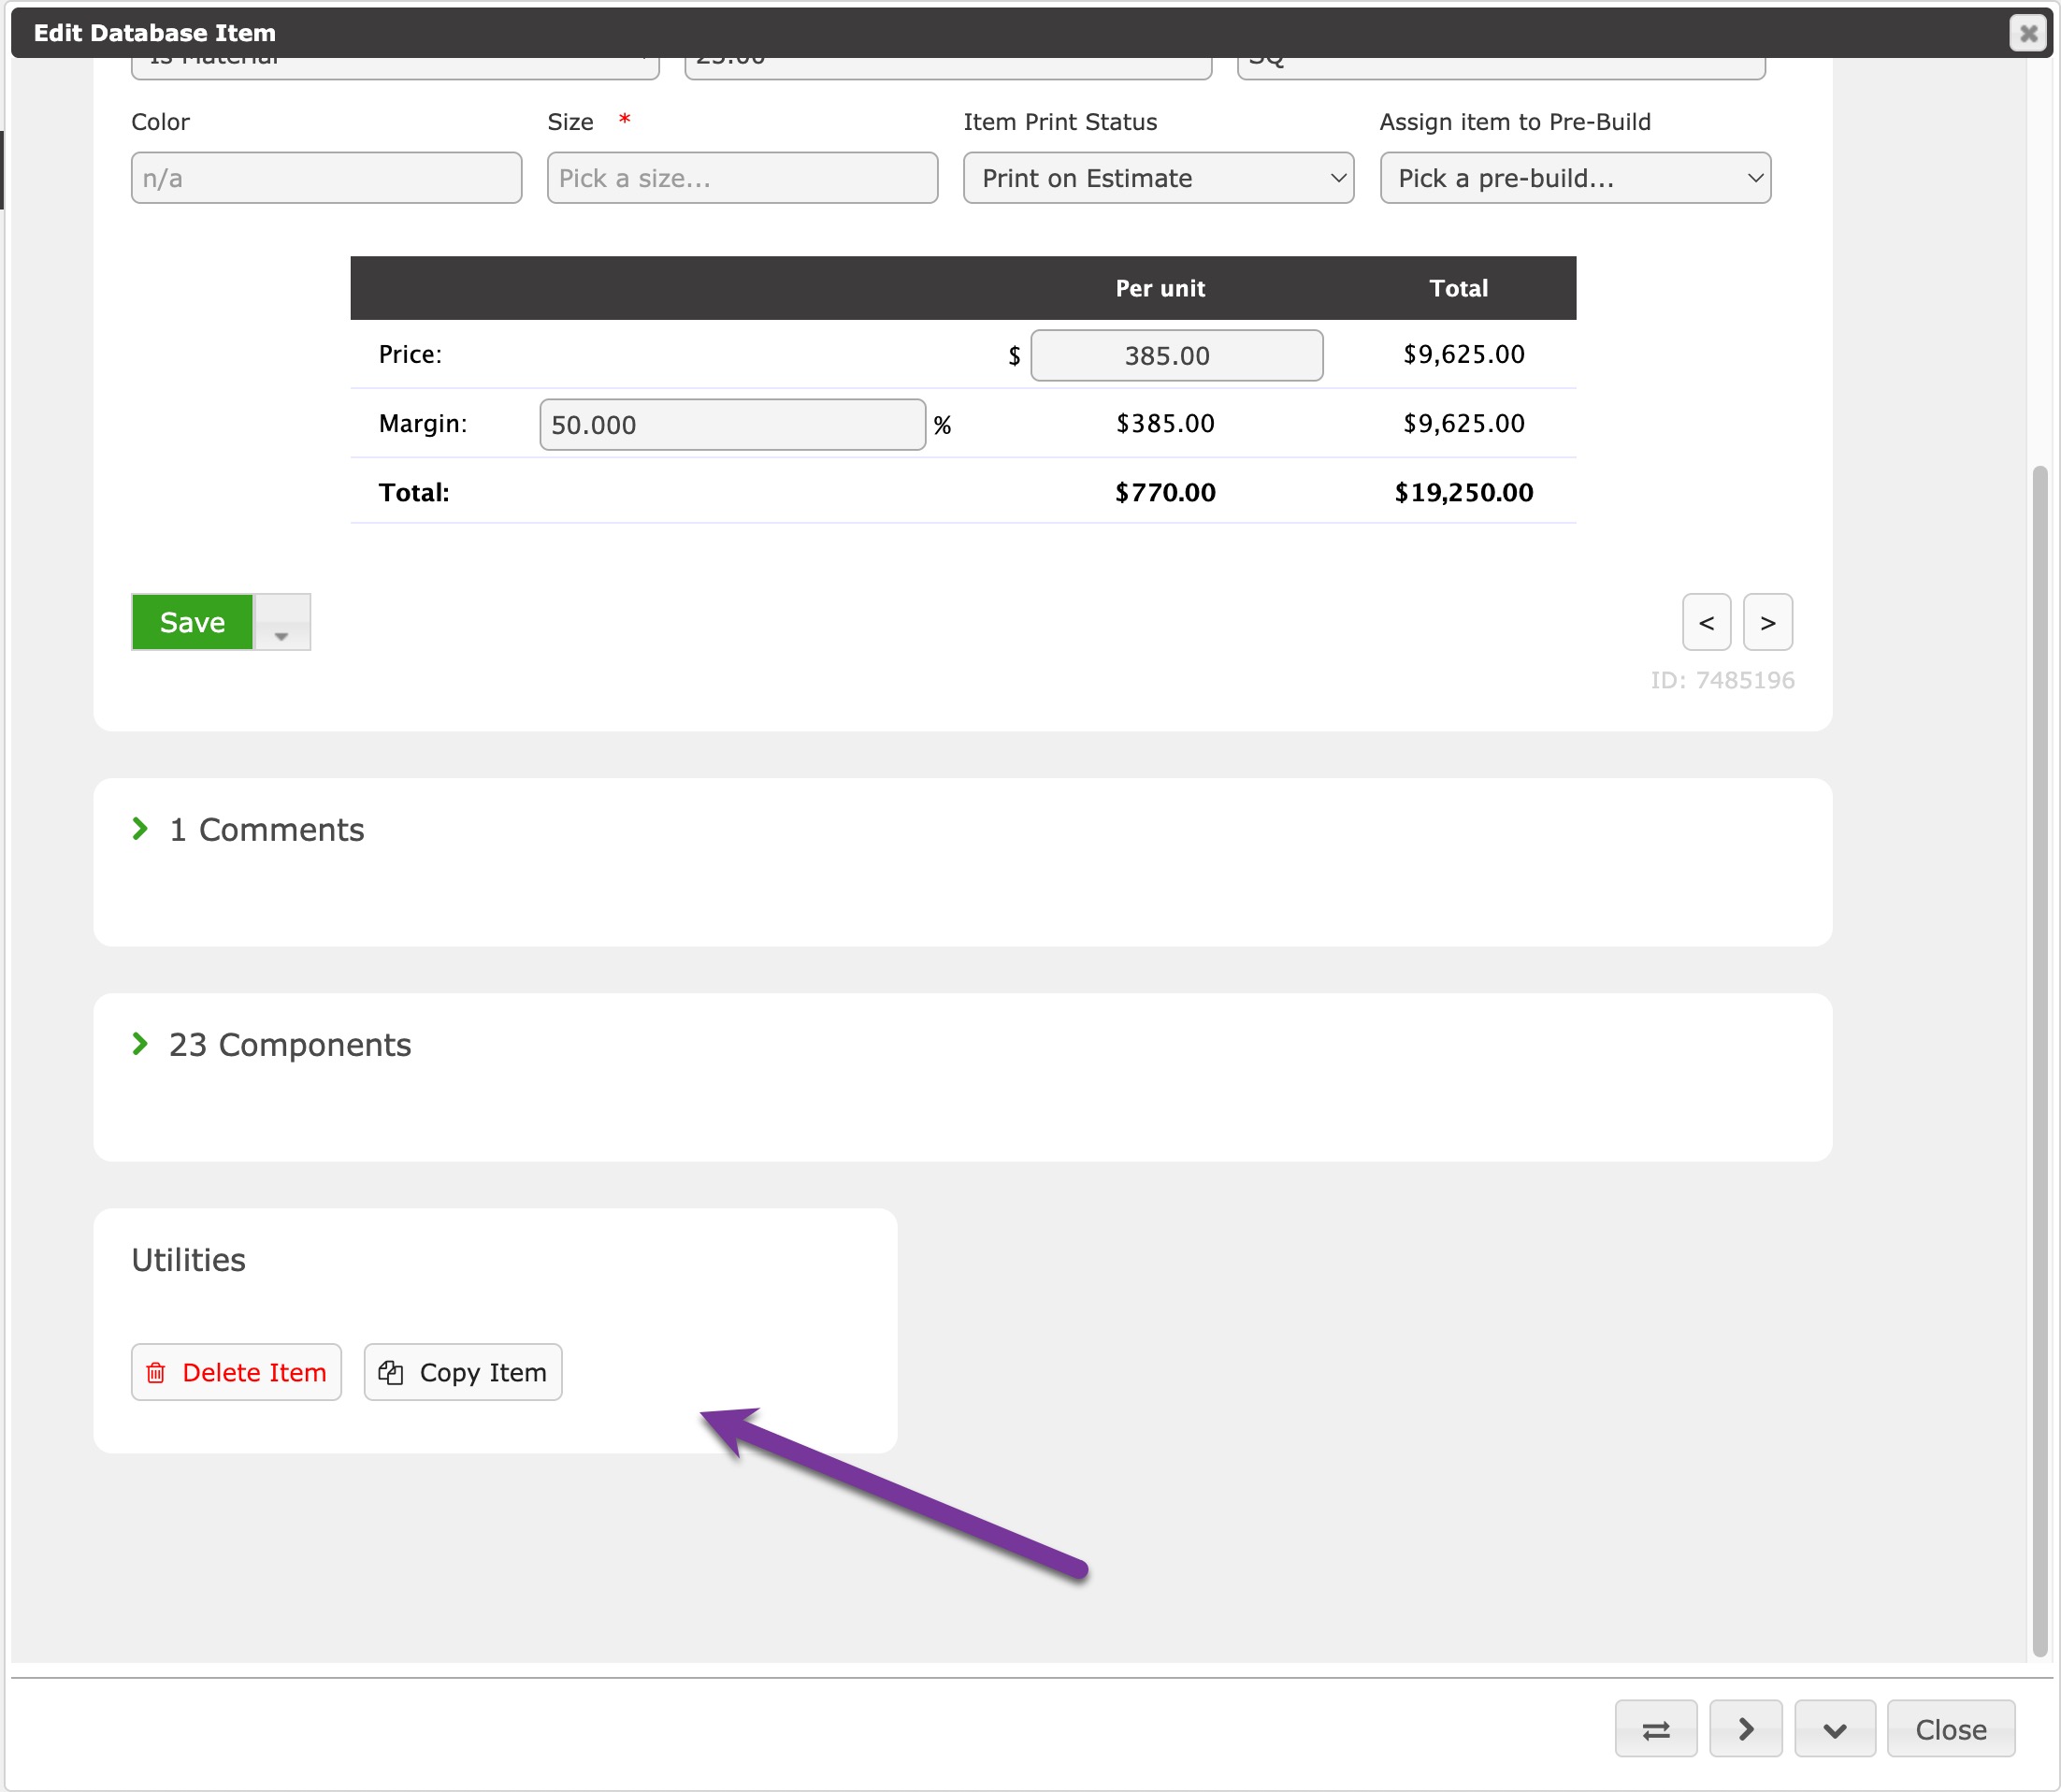The height and width of the screenshot is (1792, 2061).
Task: Close dialog with X icon in title bar
Action: coord(2027,33)
